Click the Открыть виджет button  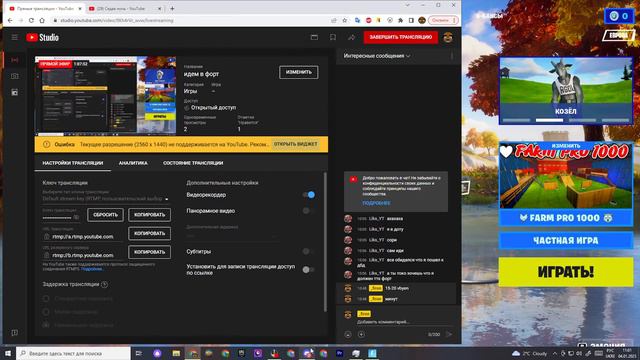[x=296, y=144]
